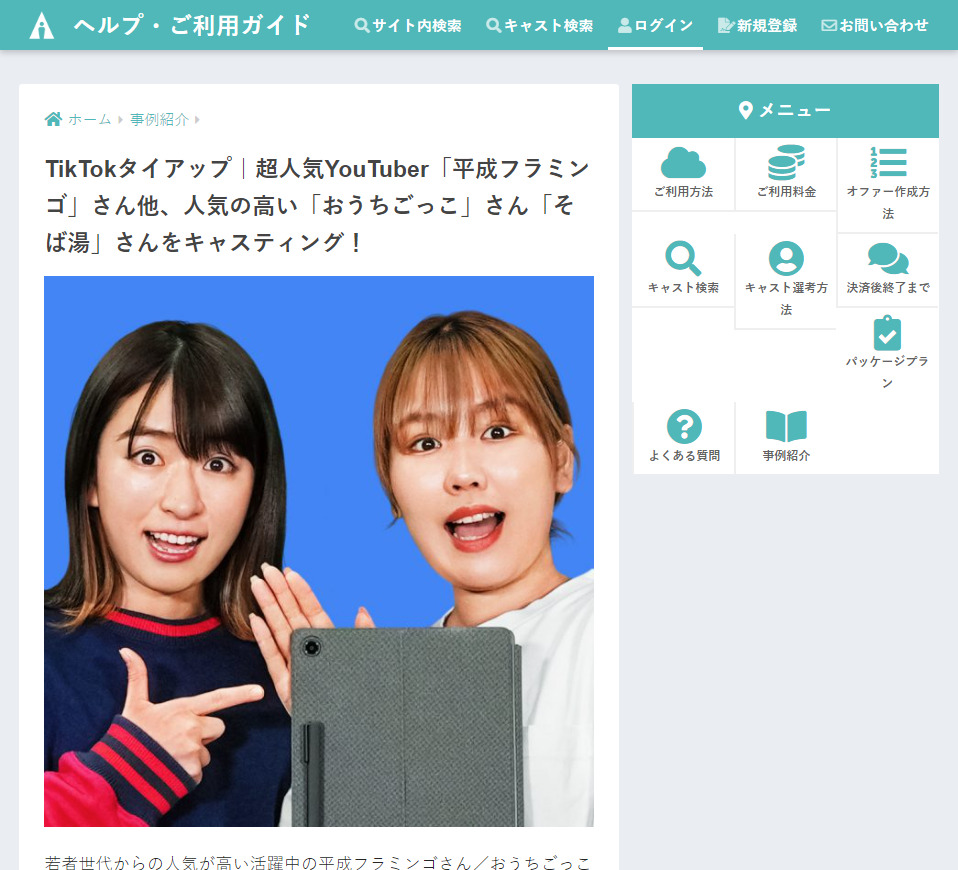958x870 pixels.
Task: Open the ご利用方法 cloud icon
Action: coord(683,163)
